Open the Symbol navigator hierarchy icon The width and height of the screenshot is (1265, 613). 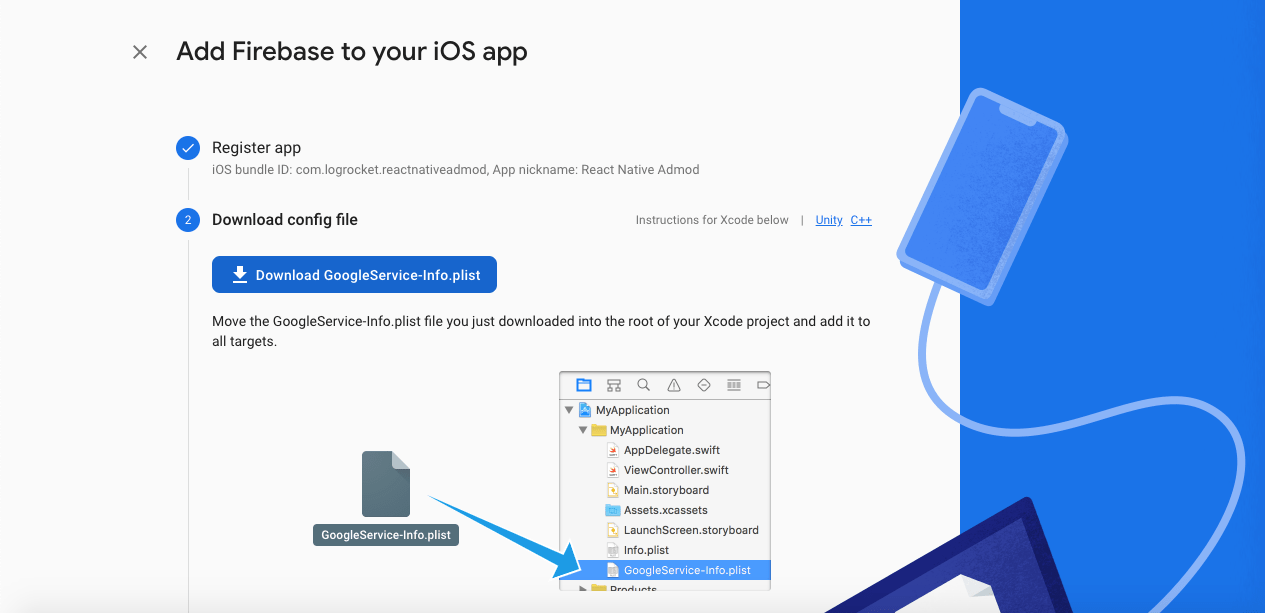point(613,385)
